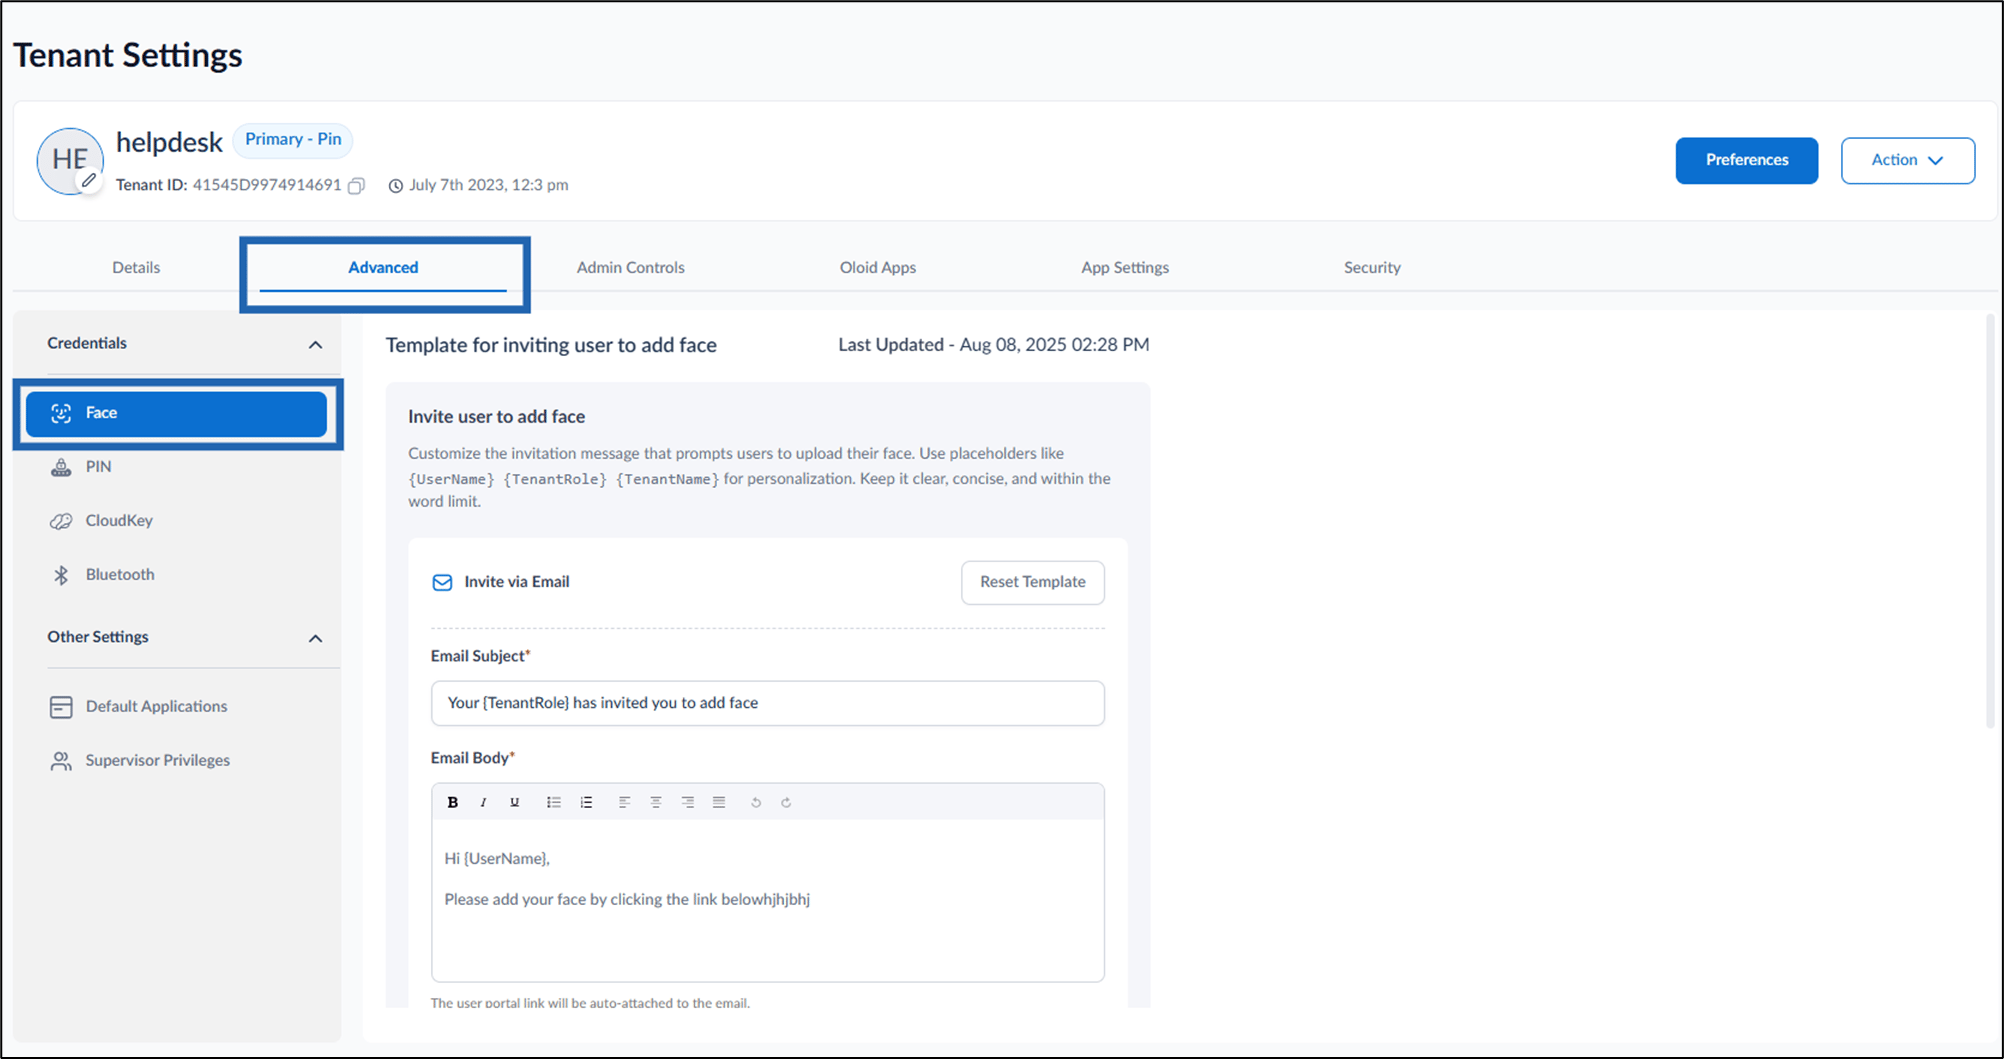Open Bluetooth credential settings
The width and height of the screenshot is (2004, 1059).
[176, 575]
